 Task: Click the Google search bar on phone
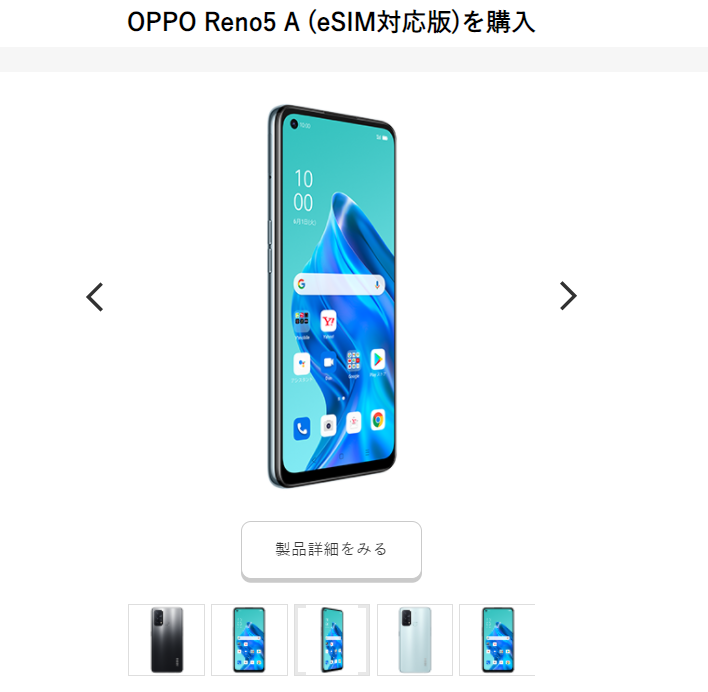[x=339, y=284]
